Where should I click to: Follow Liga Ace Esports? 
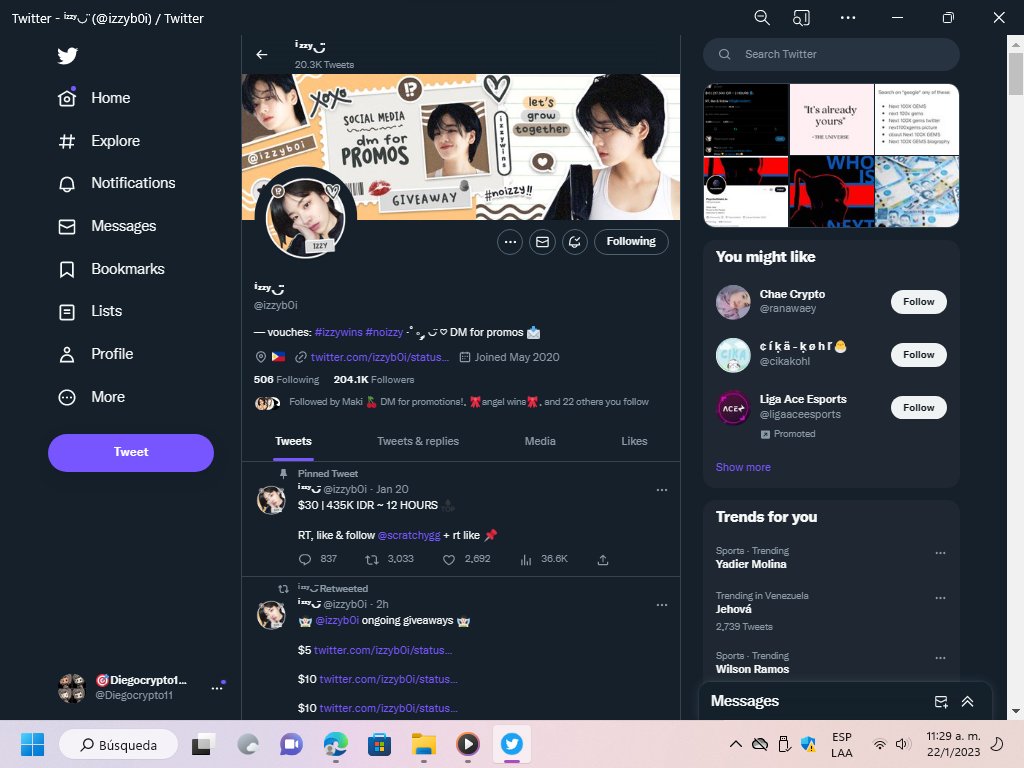point(918,408)
